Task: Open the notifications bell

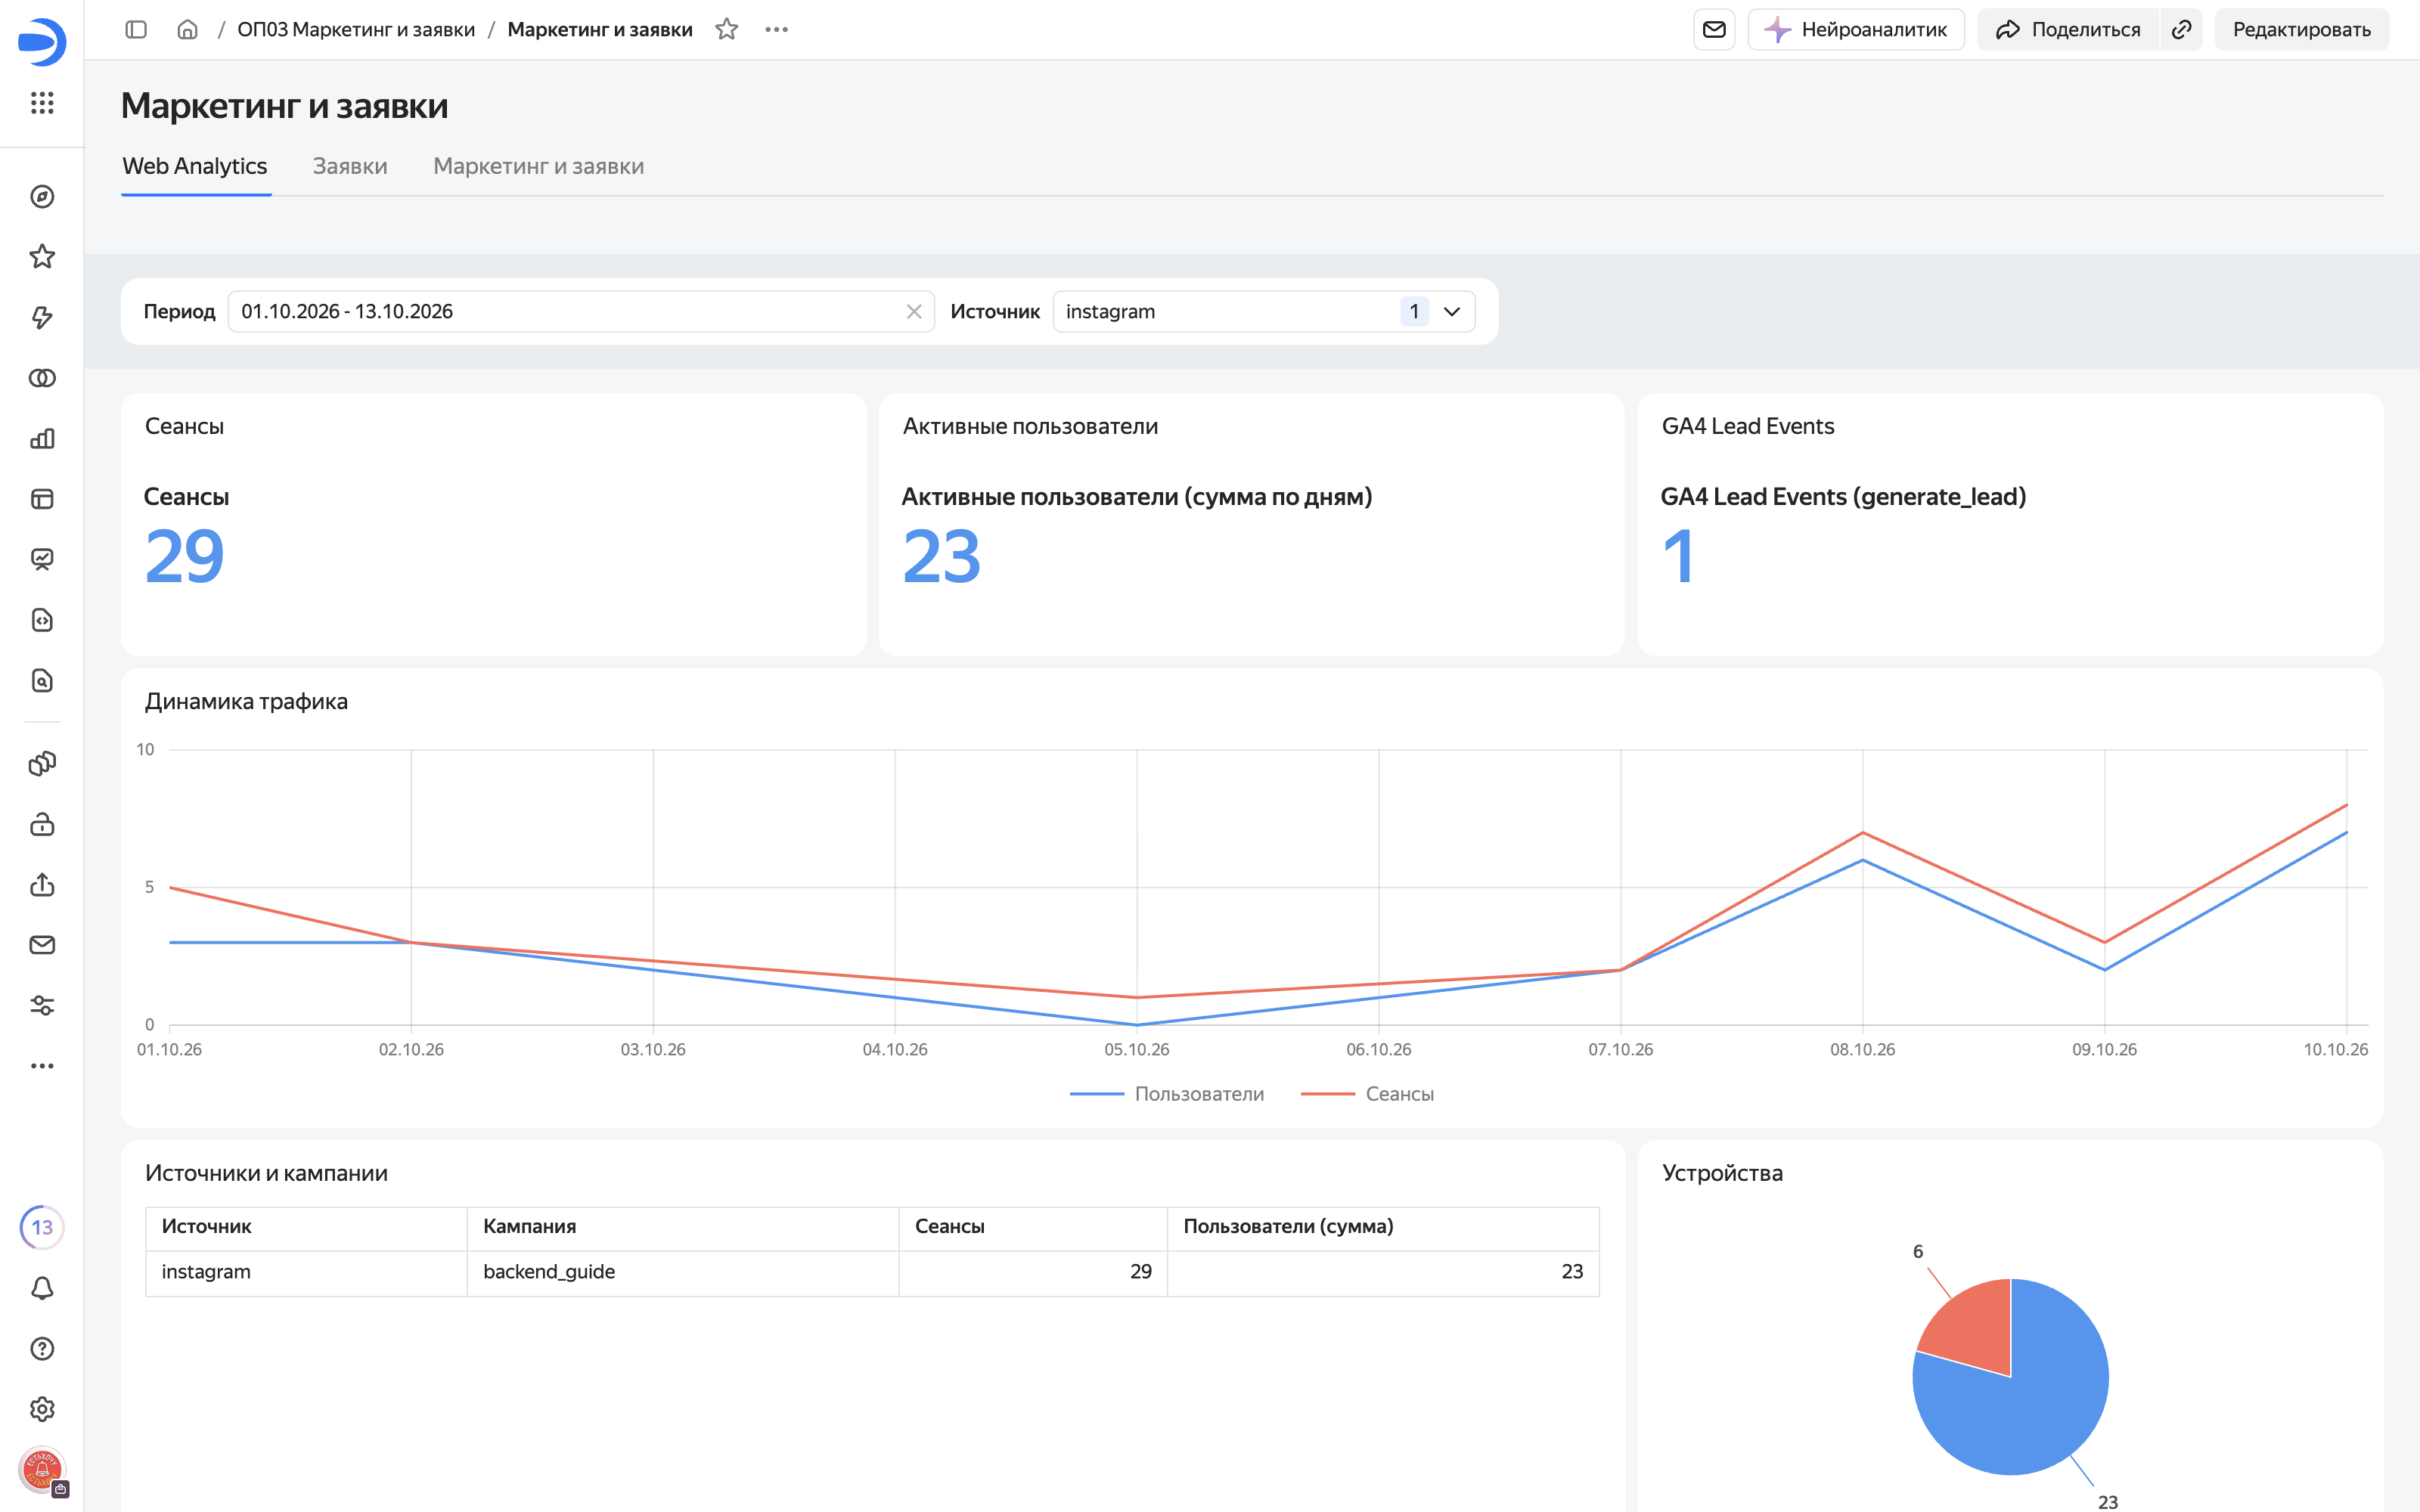Action: pos(42,1288)
